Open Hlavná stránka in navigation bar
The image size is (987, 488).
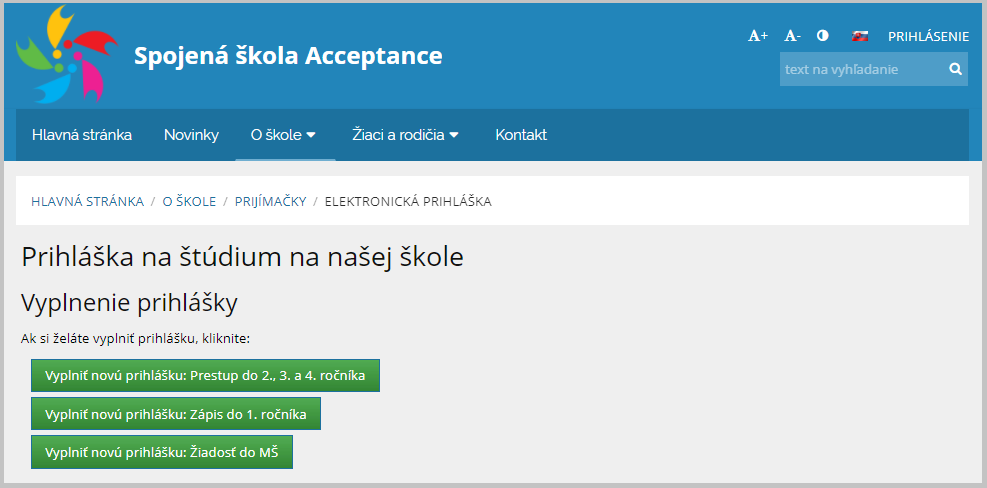(x=82, y=135)
